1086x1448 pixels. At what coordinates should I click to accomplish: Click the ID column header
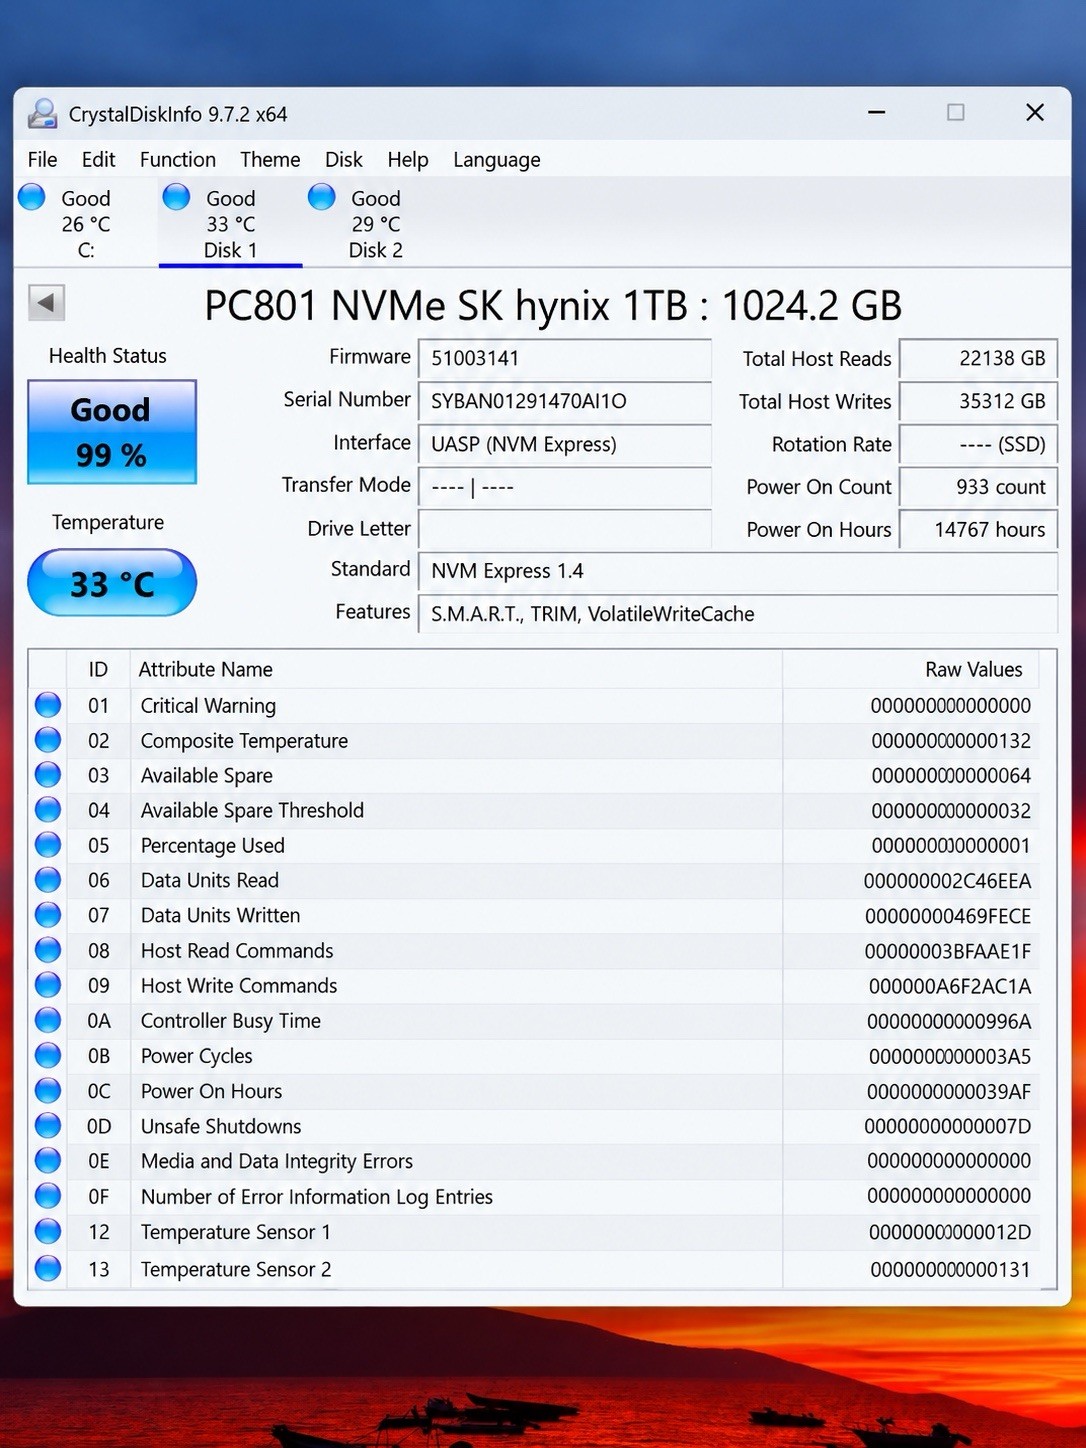point(98,669)
